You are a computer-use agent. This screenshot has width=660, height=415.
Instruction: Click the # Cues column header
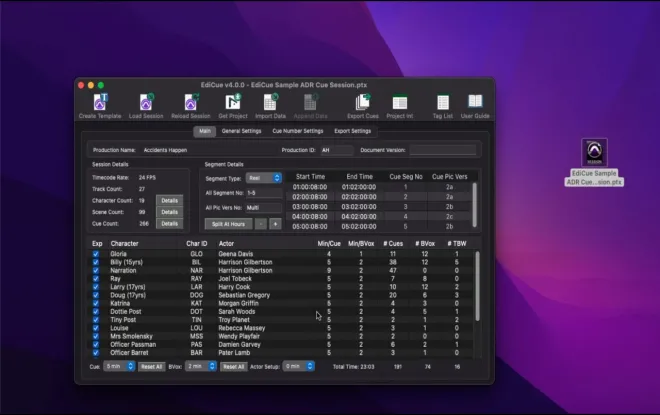393,244
